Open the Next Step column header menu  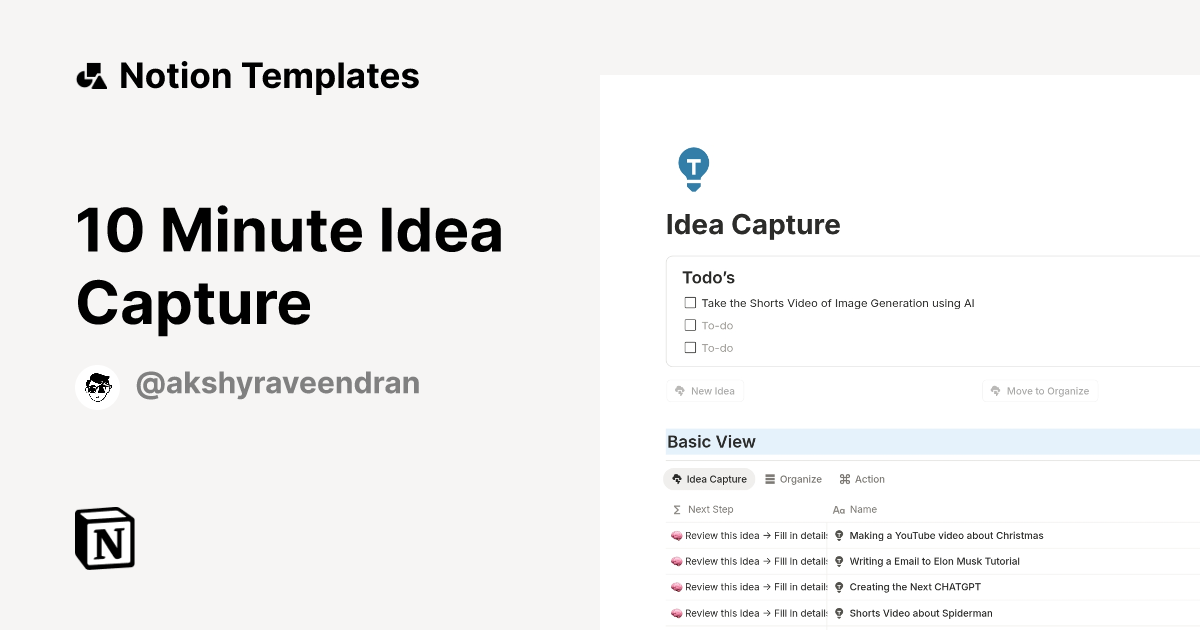point(704,509)
